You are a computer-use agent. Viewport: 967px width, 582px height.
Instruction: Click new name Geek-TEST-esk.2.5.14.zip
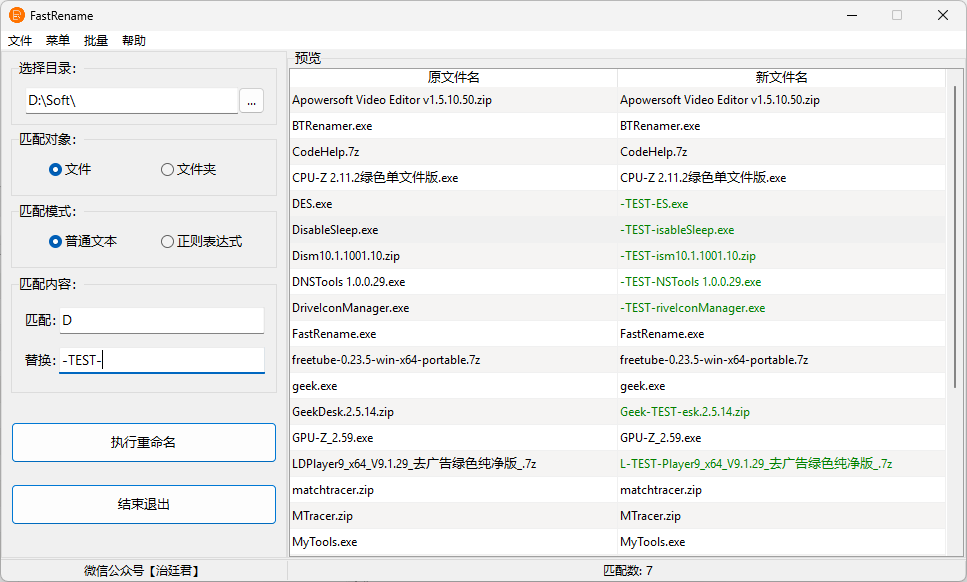(685, 412)
